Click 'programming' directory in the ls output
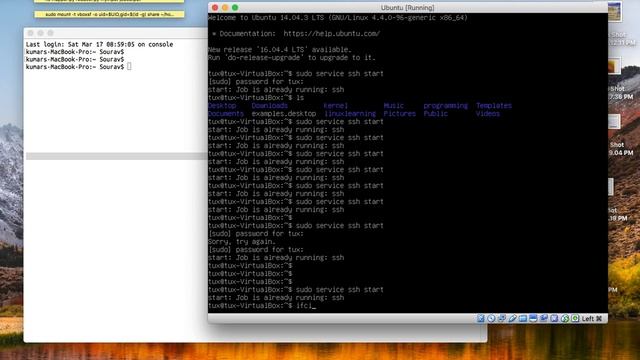Image resolution: width=640 pixels, height=360 pixels. (445, 105)
